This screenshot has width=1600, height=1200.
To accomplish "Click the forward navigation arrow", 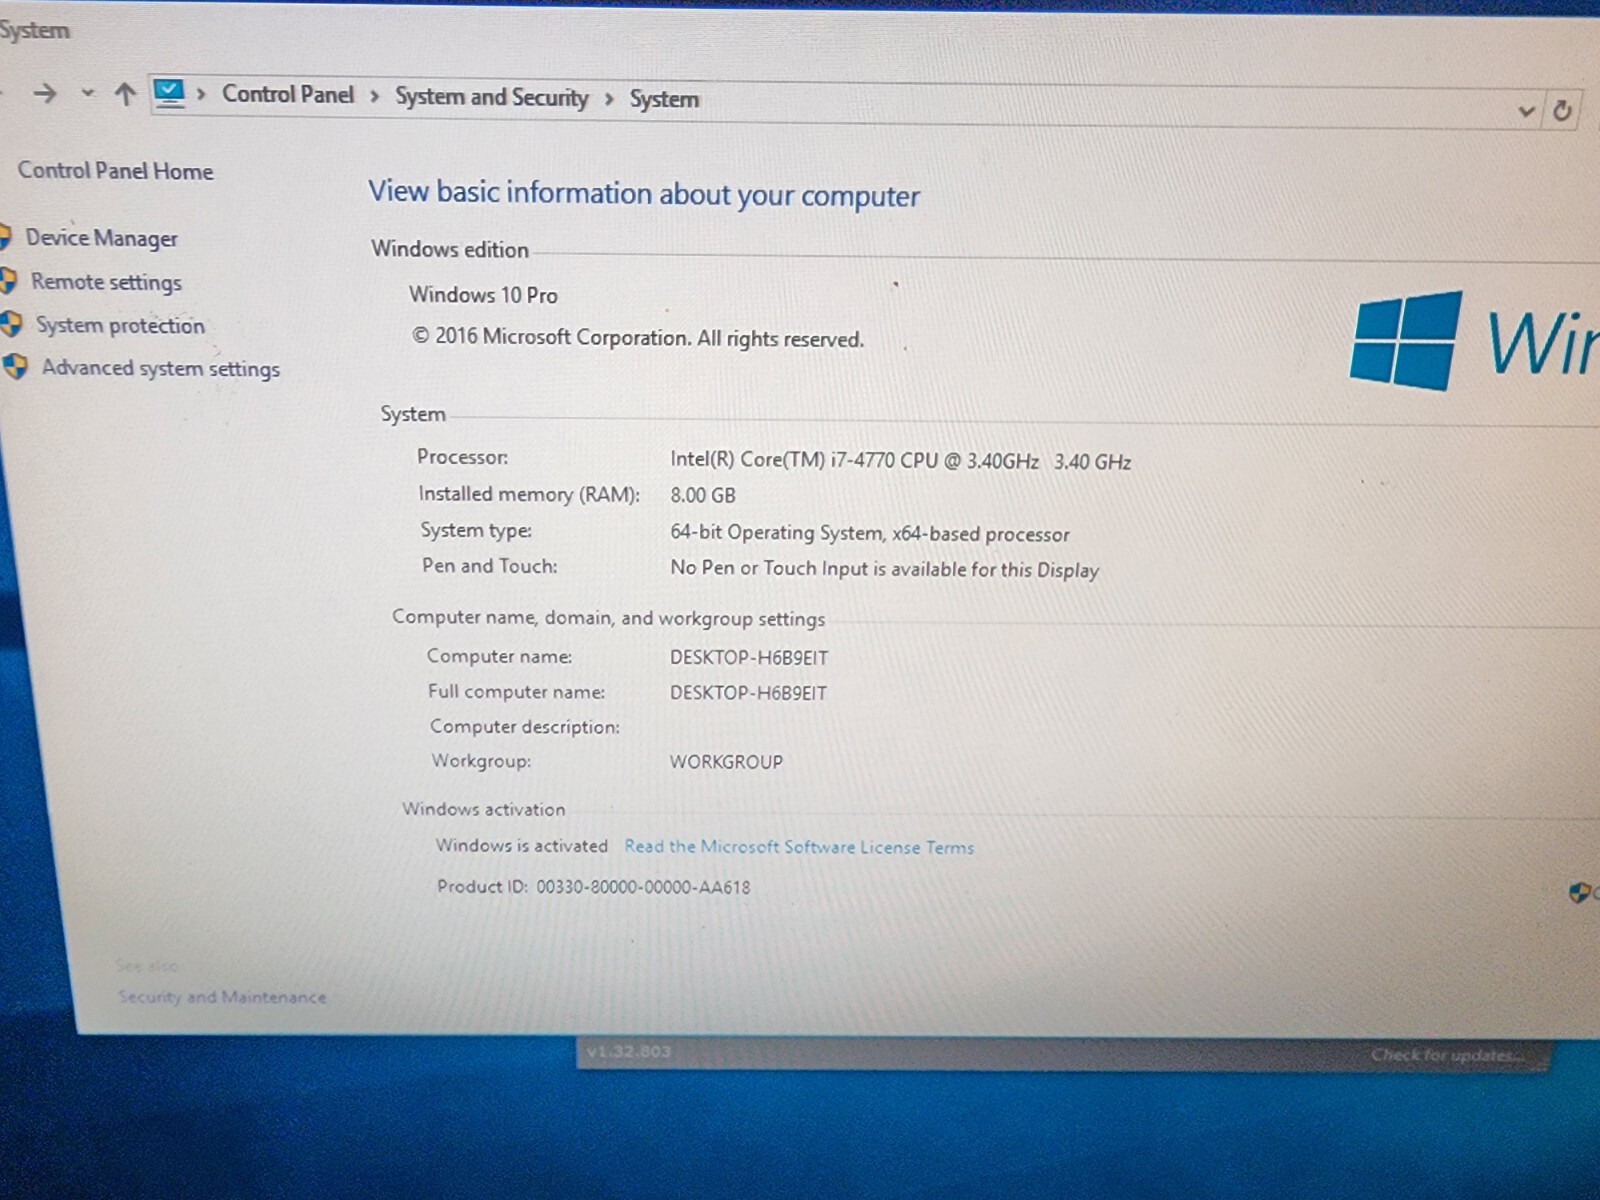I will pos(44,93).
